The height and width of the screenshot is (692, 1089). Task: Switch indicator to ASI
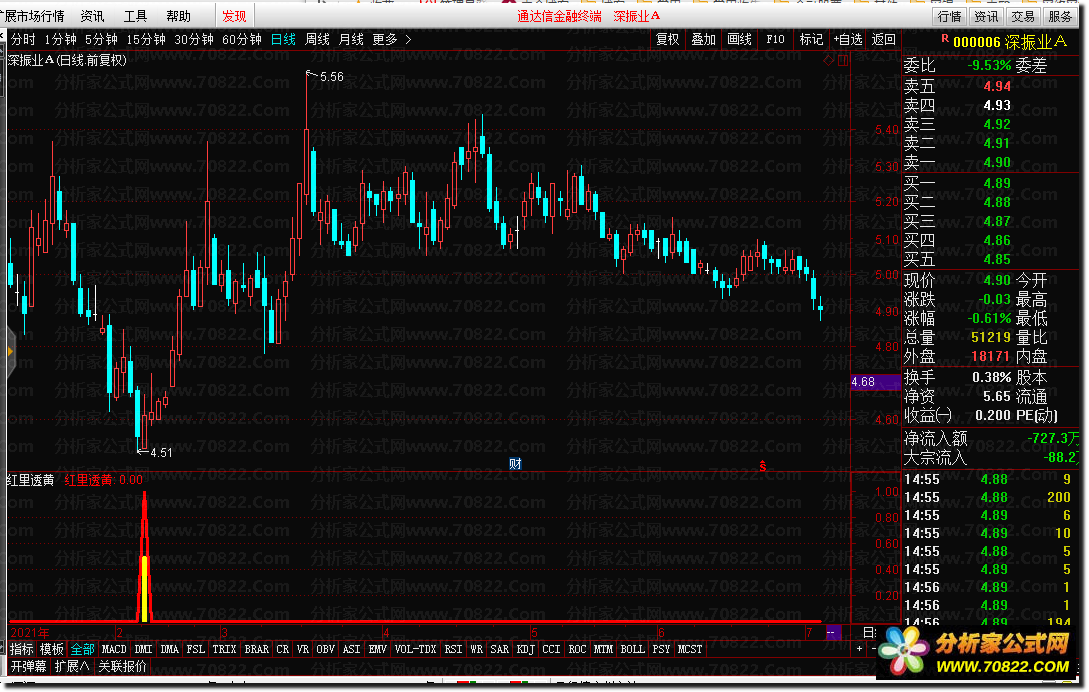(352, 649)
